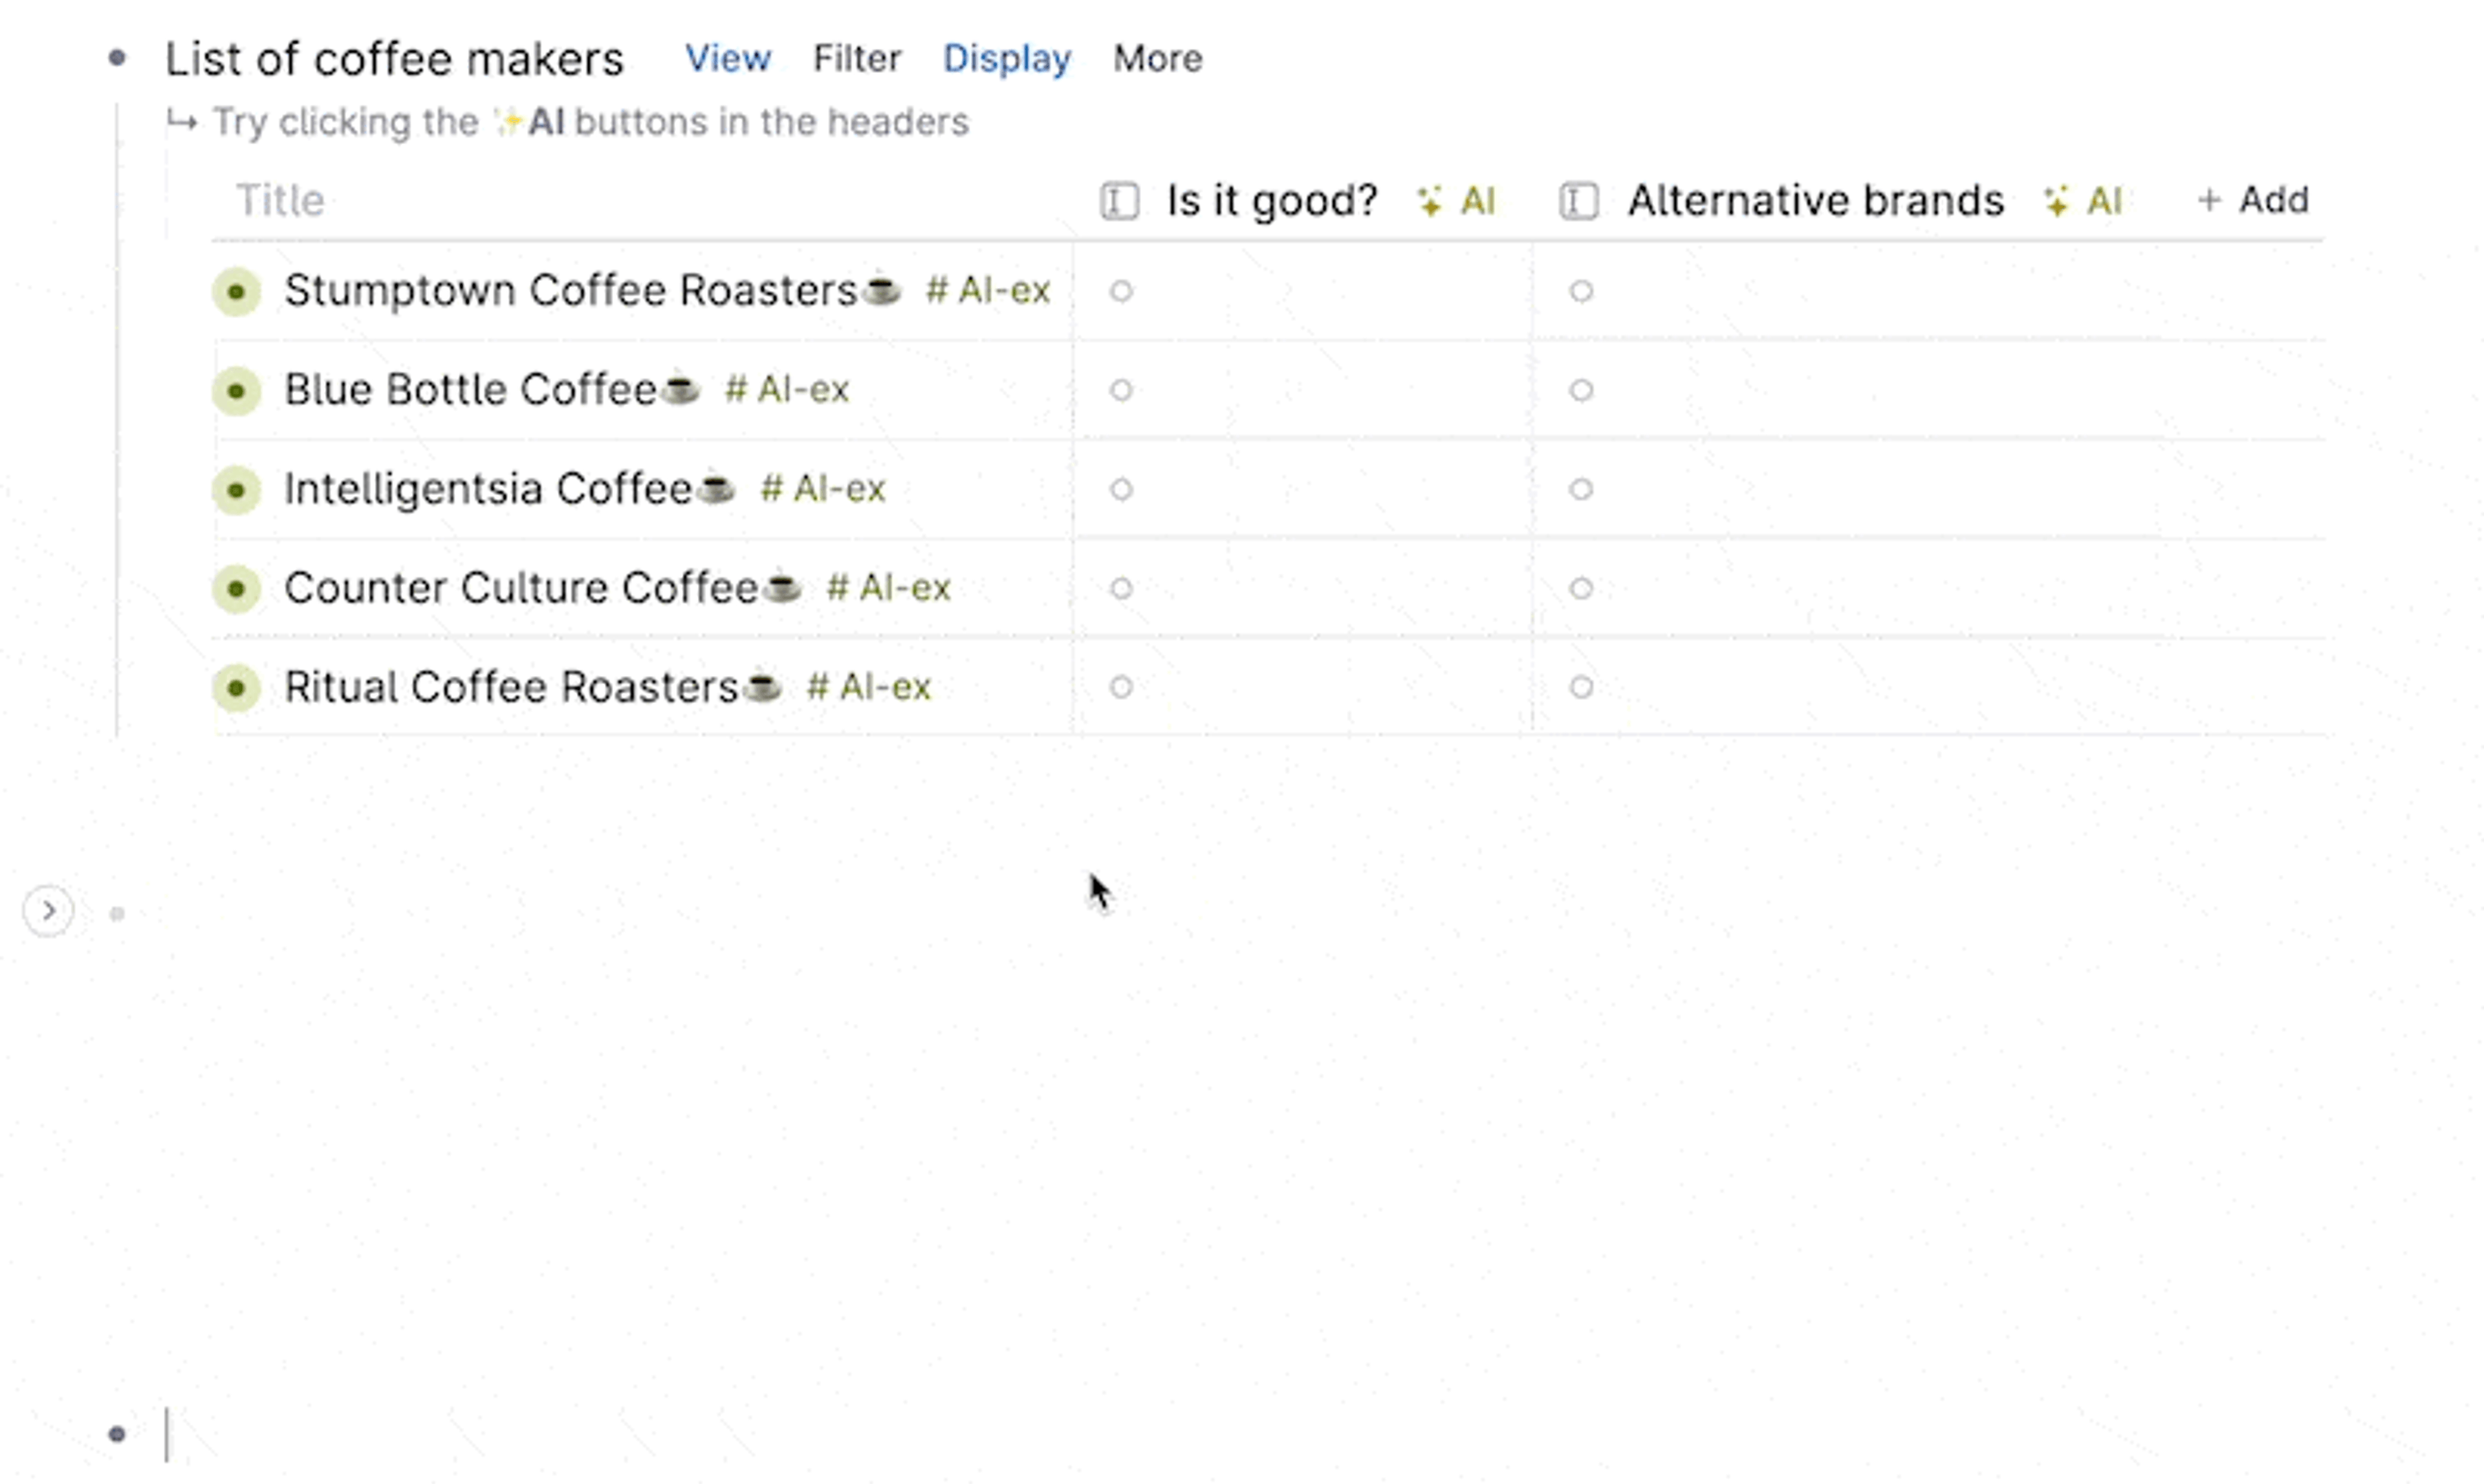Click the property type icon before "Alternative brands"
2484x1484 pixels.
(x=1578, y=200)
